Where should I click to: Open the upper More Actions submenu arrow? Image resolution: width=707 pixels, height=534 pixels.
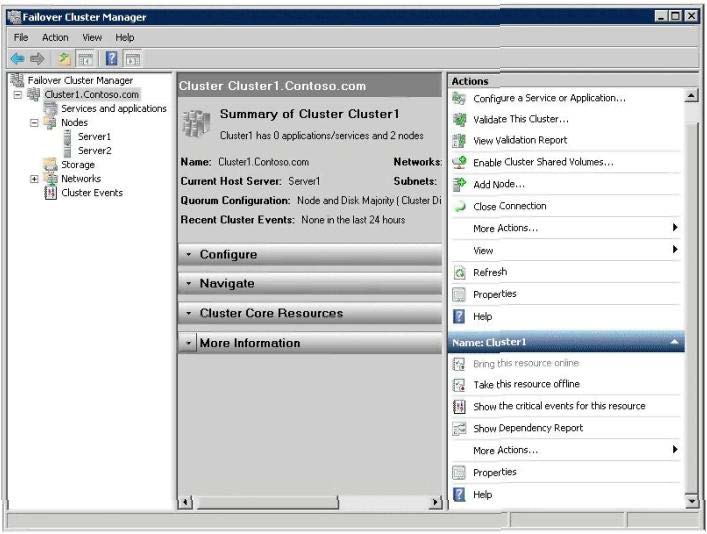[675, 227]
